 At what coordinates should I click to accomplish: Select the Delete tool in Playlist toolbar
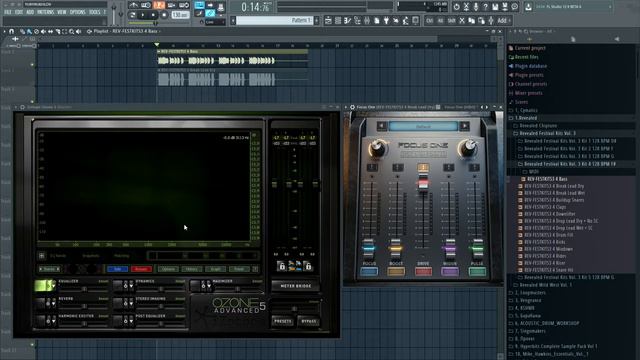click(36, 31)
